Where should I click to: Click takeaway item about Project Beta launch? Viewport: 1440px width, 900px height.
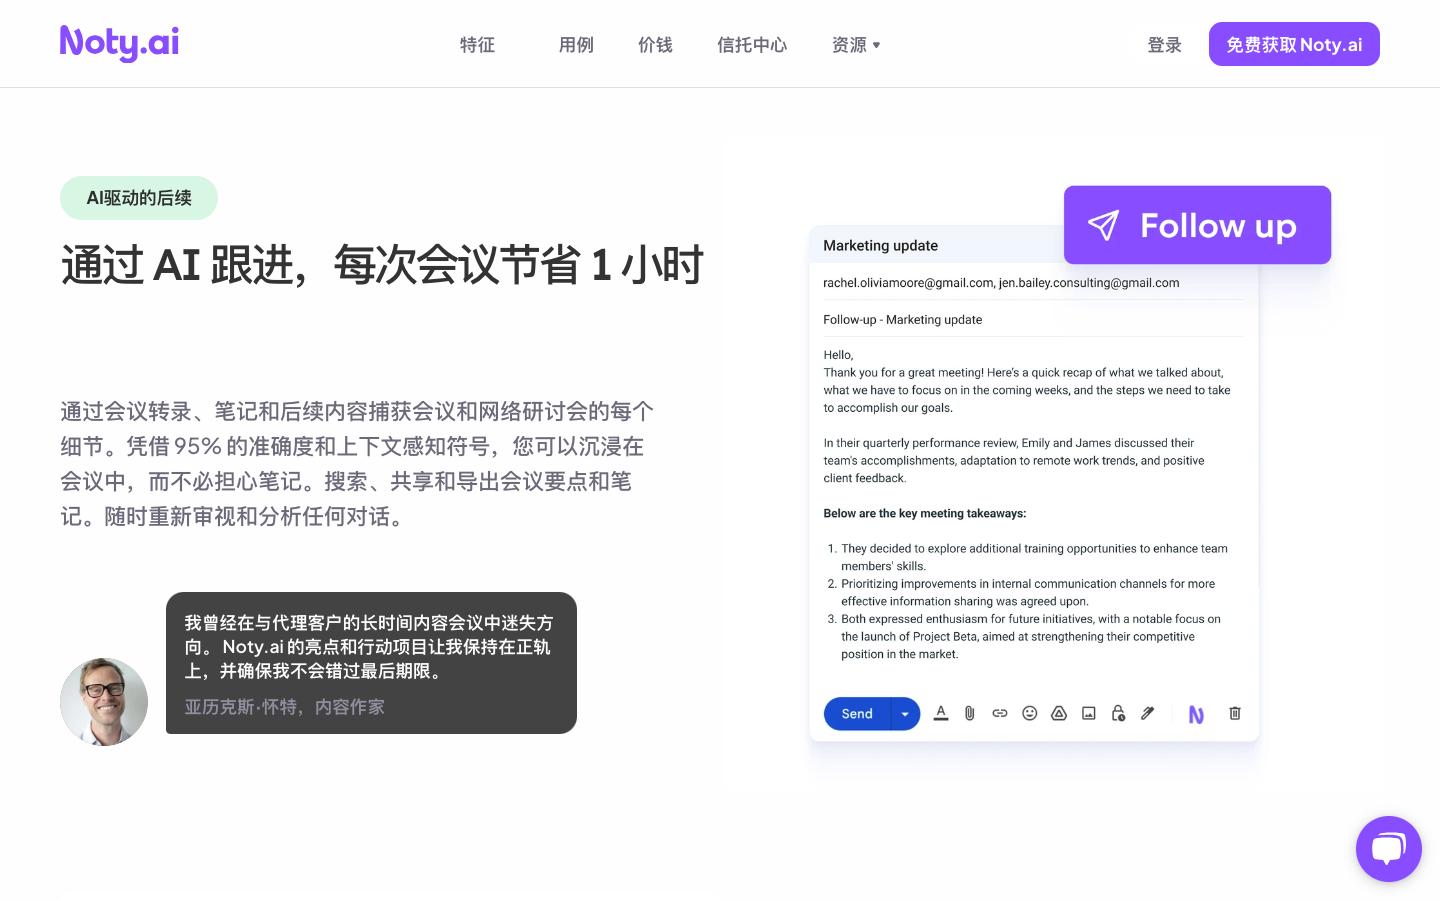(1030, 637)
